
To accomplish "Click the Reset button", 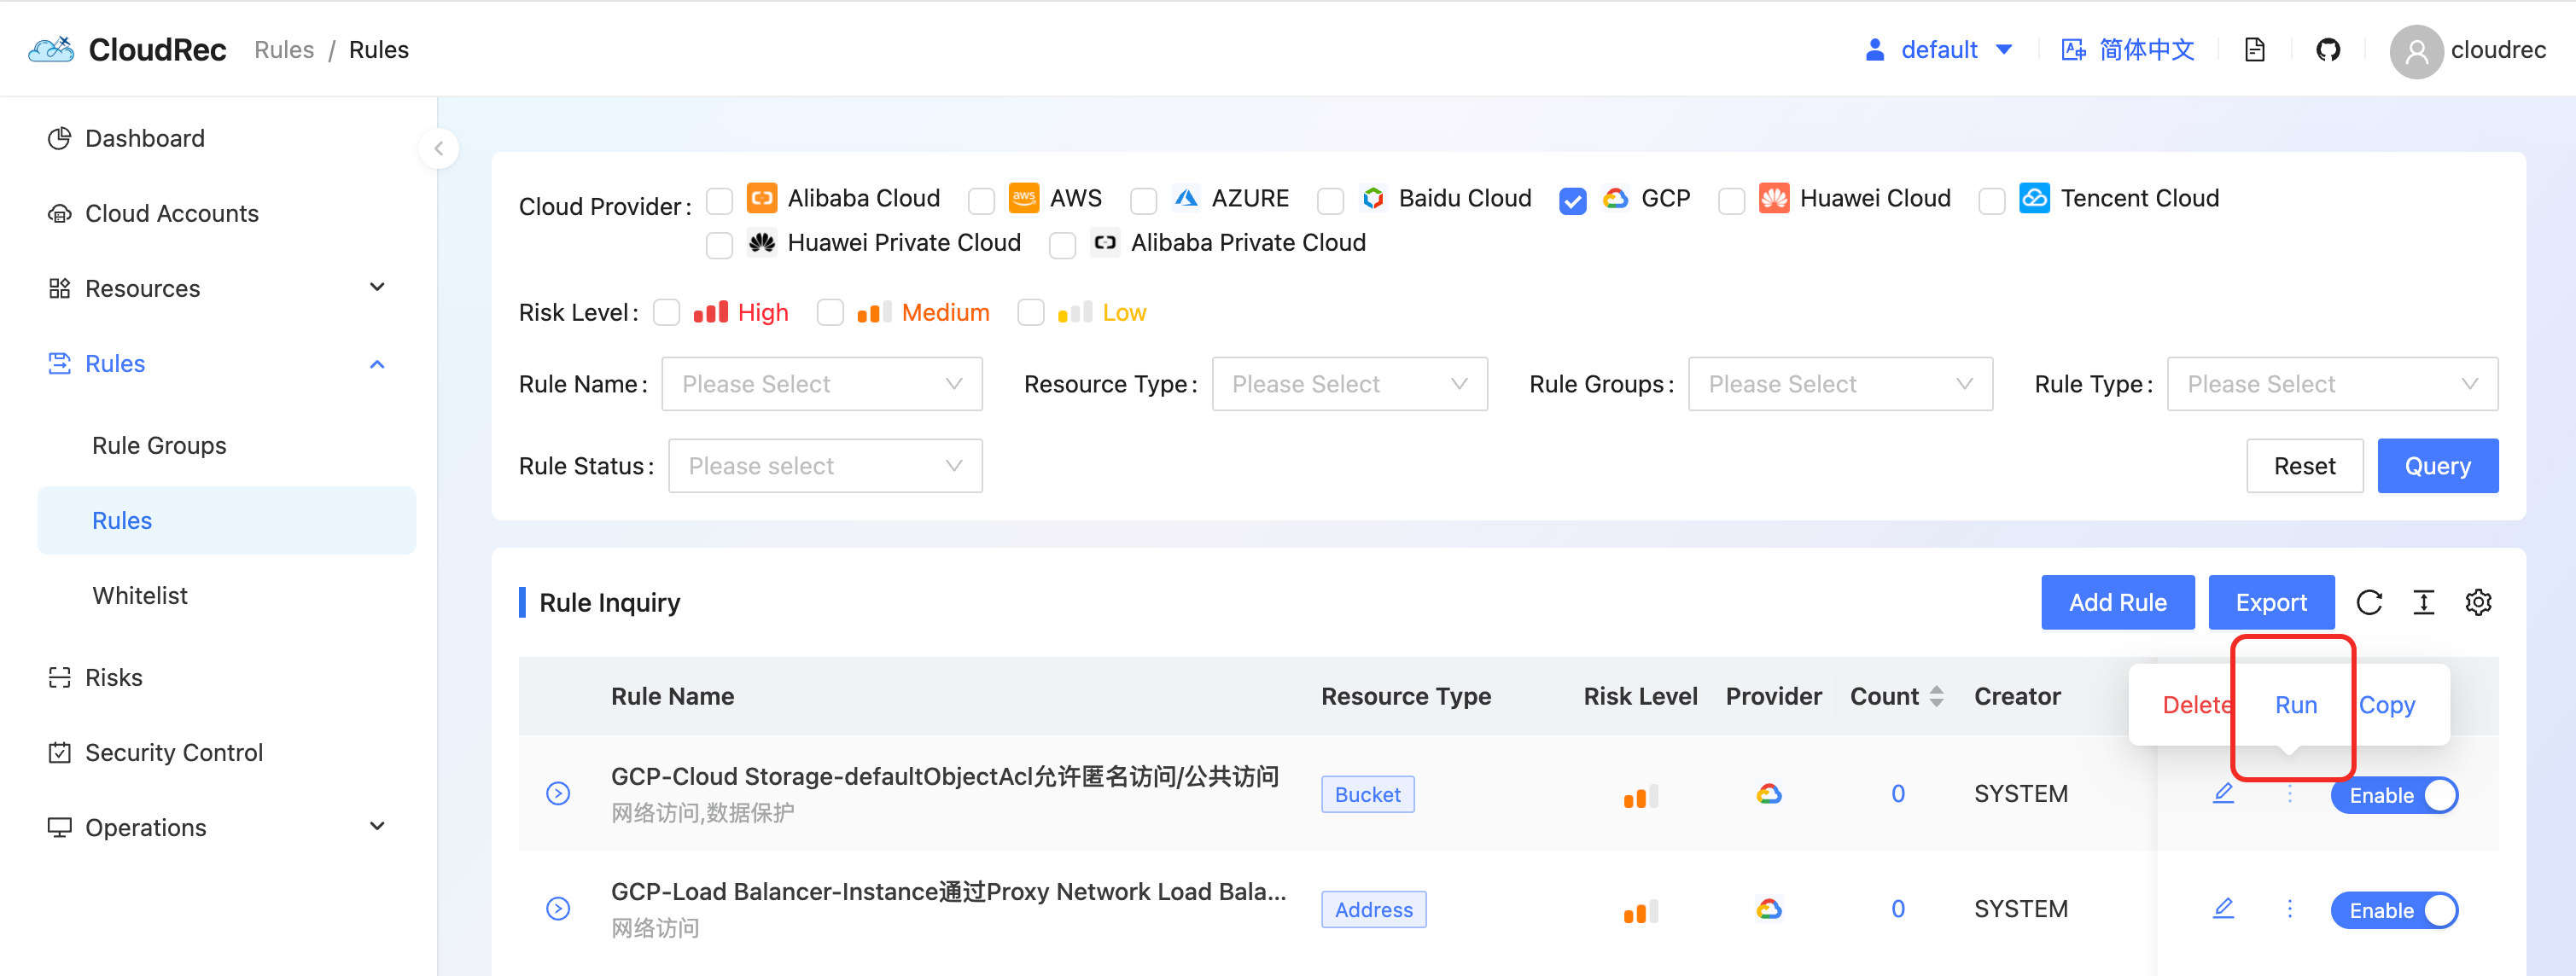I will pos(2304,466).
